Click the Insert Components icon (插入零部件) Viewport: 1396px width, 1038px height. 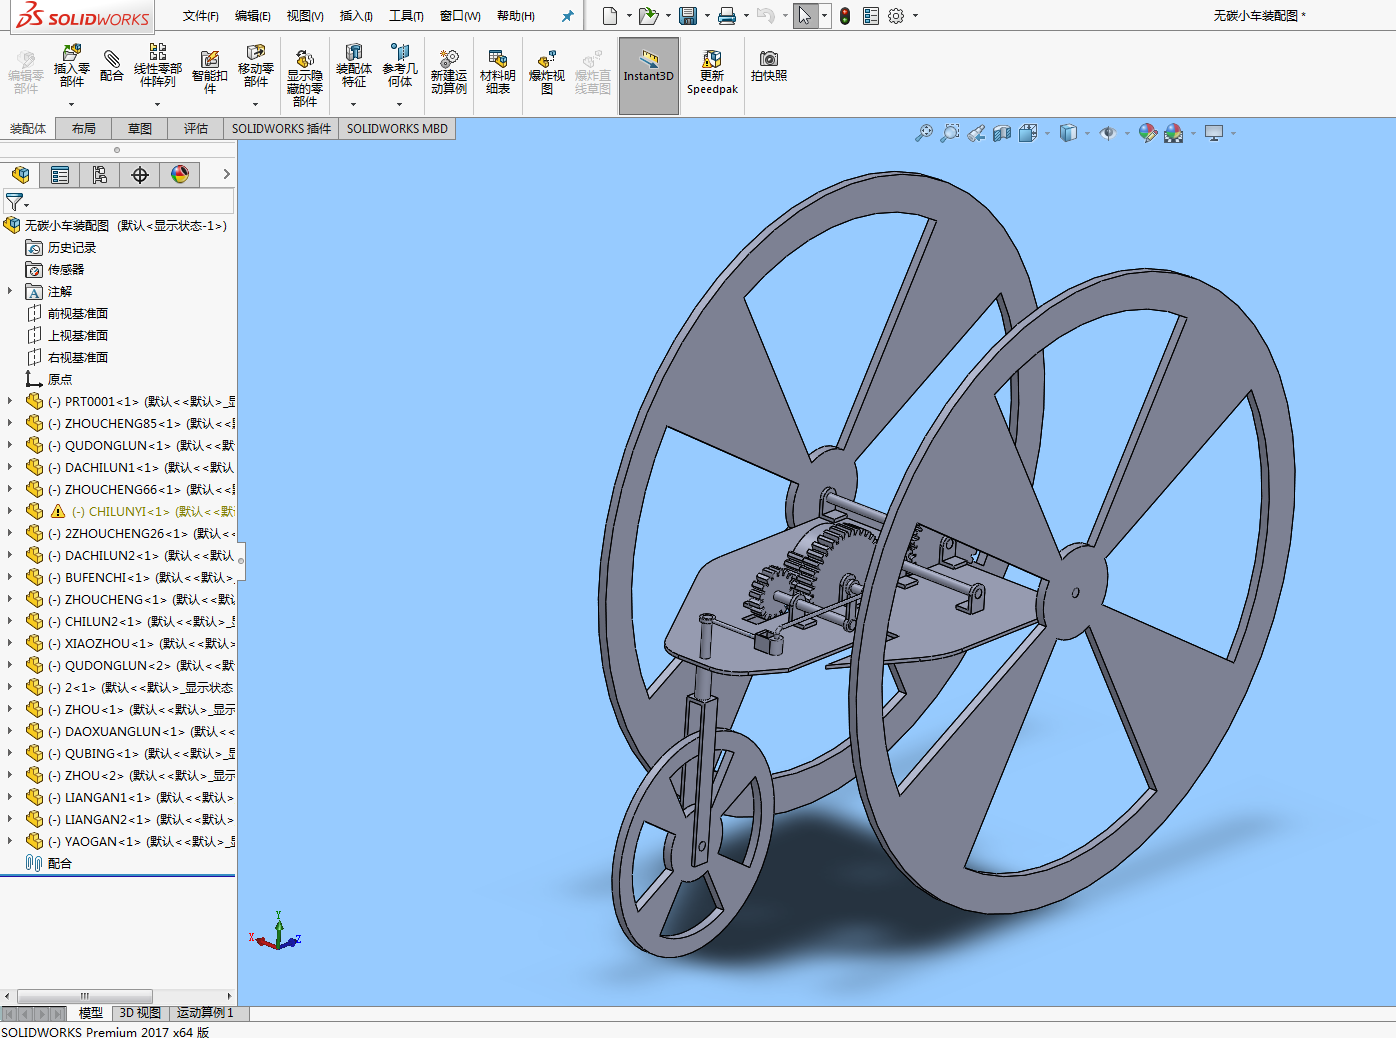[x=71, y=66]
